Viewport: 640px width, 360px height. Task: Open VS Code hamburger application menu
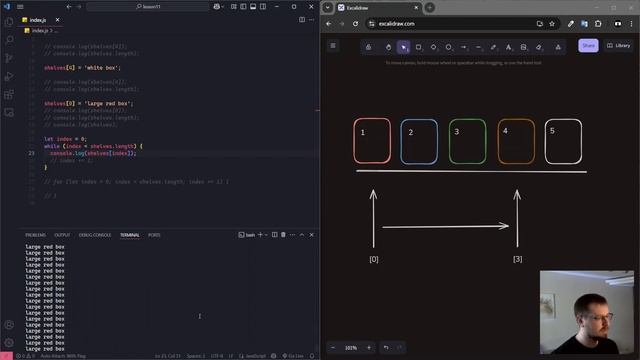coord(20,7)
